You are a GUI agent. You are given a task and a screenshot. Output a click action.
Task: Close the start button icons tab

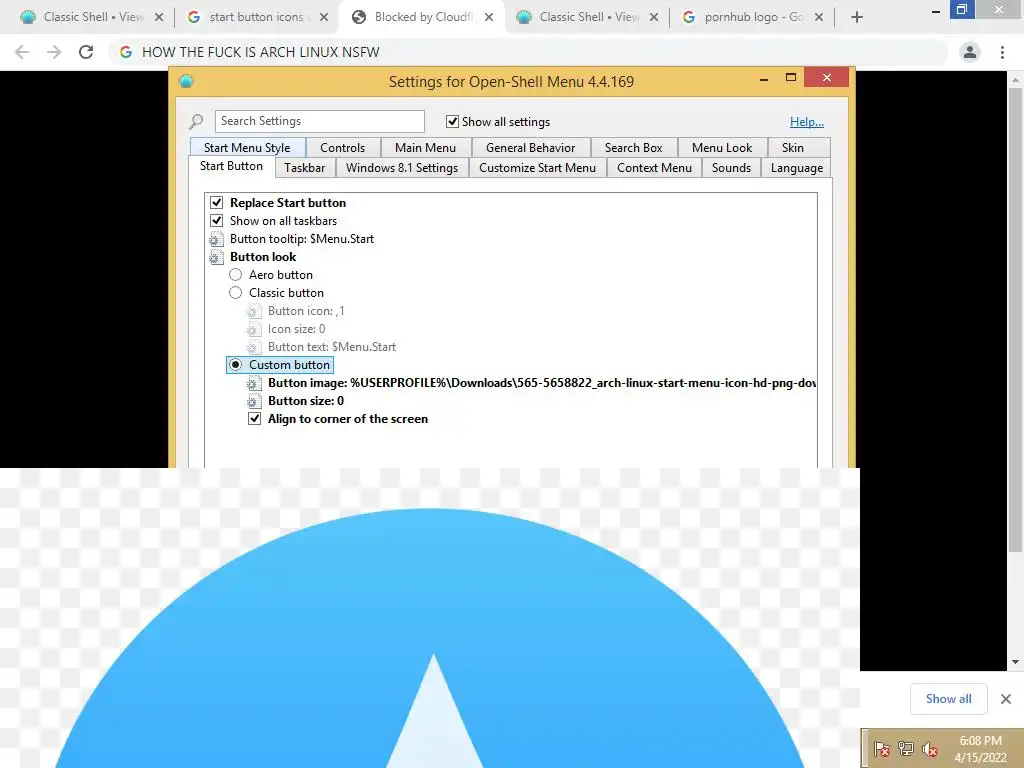324,18
